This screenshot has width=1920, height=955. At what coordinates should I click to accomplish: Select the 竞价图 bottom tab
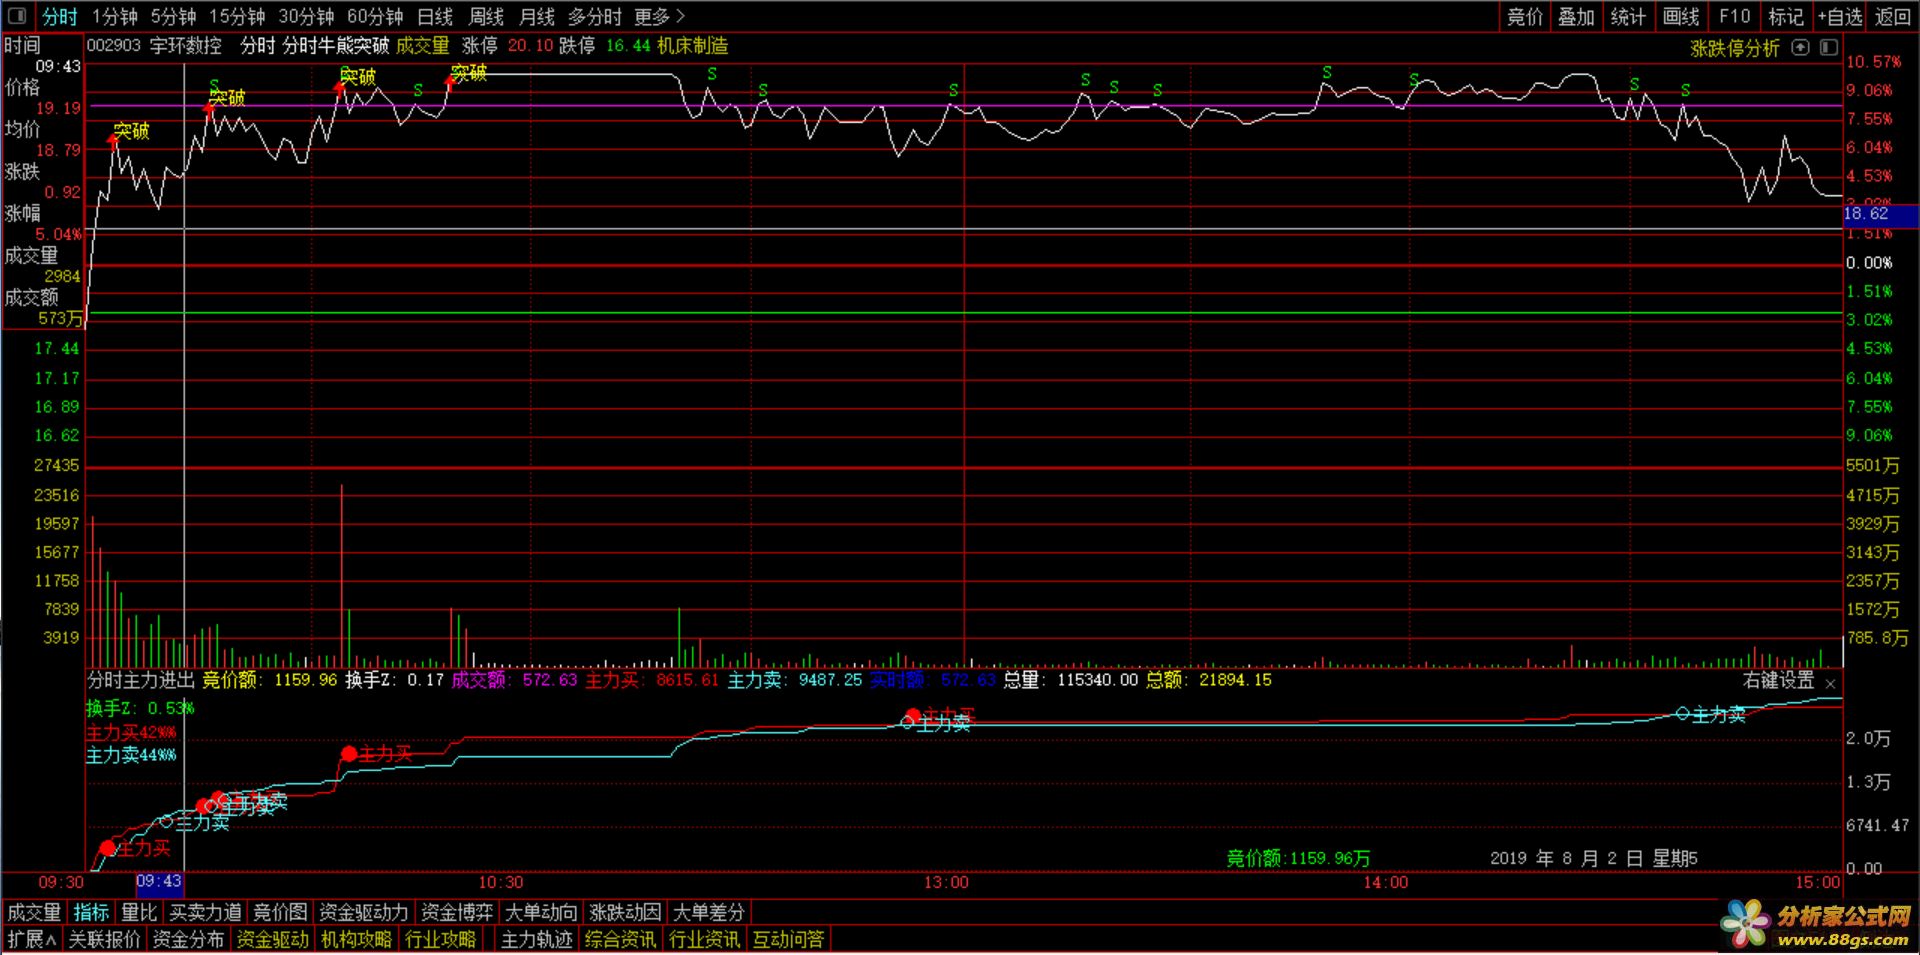point(280,912)
